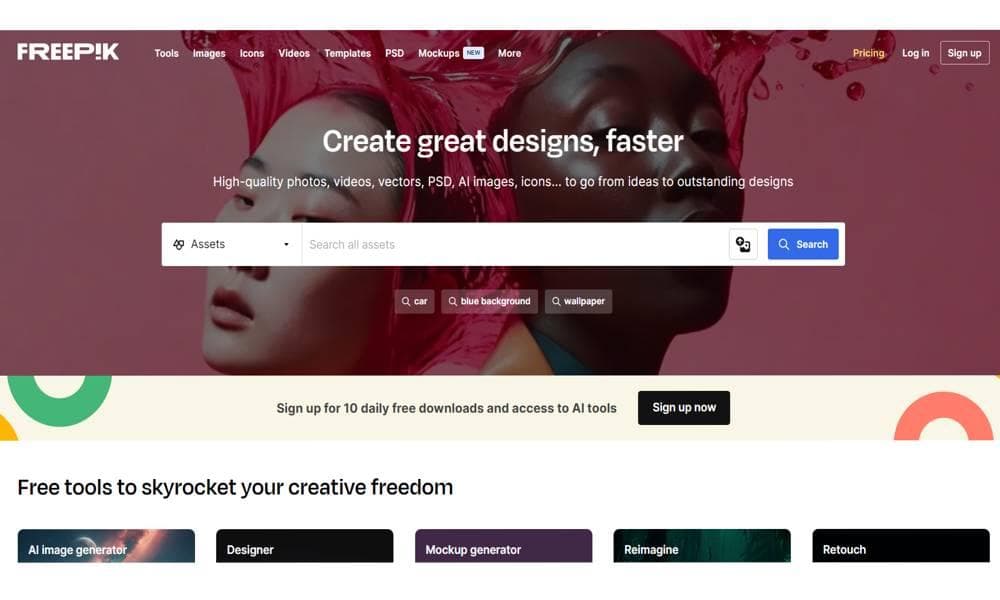
Task: Click the Assets category icon
Action: pyautogui.click(x=179, y=244)
